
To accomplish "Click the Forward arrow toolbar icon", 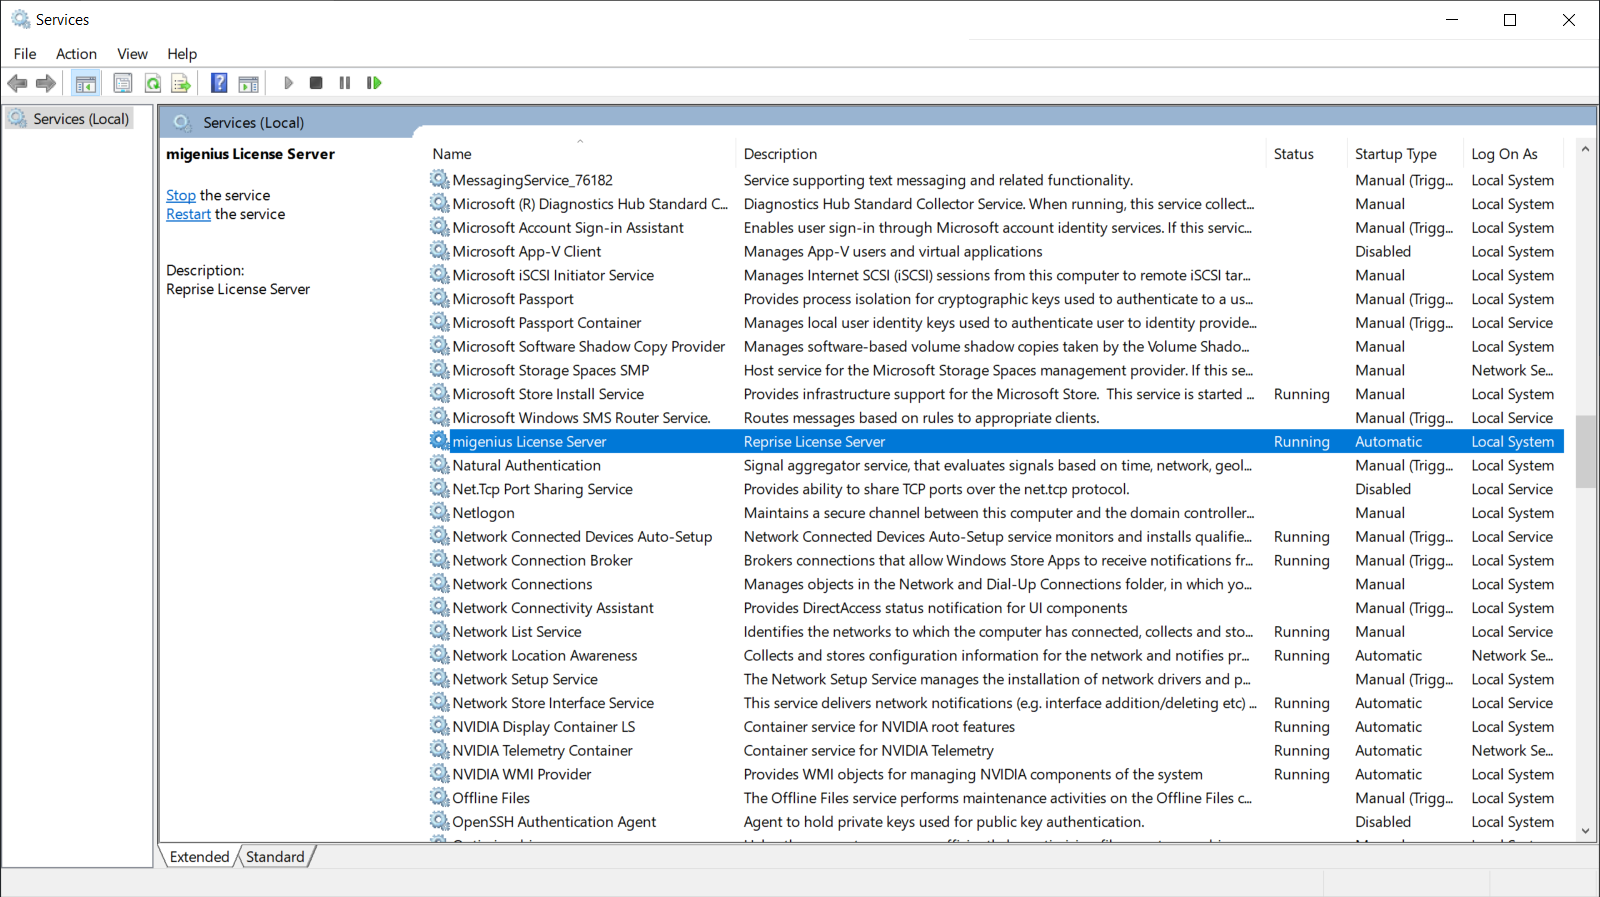I will [x=46, y=83].
